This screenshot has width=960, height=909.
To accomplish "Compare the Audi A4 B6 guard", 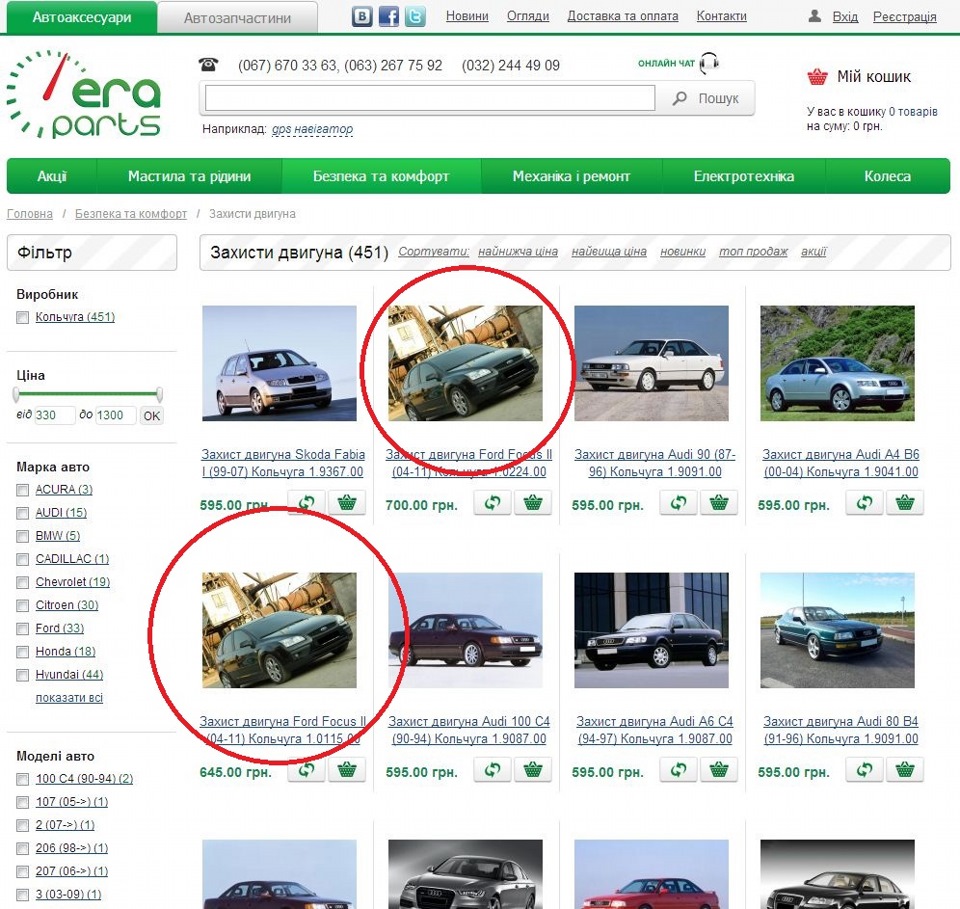I will pos(864,503).
